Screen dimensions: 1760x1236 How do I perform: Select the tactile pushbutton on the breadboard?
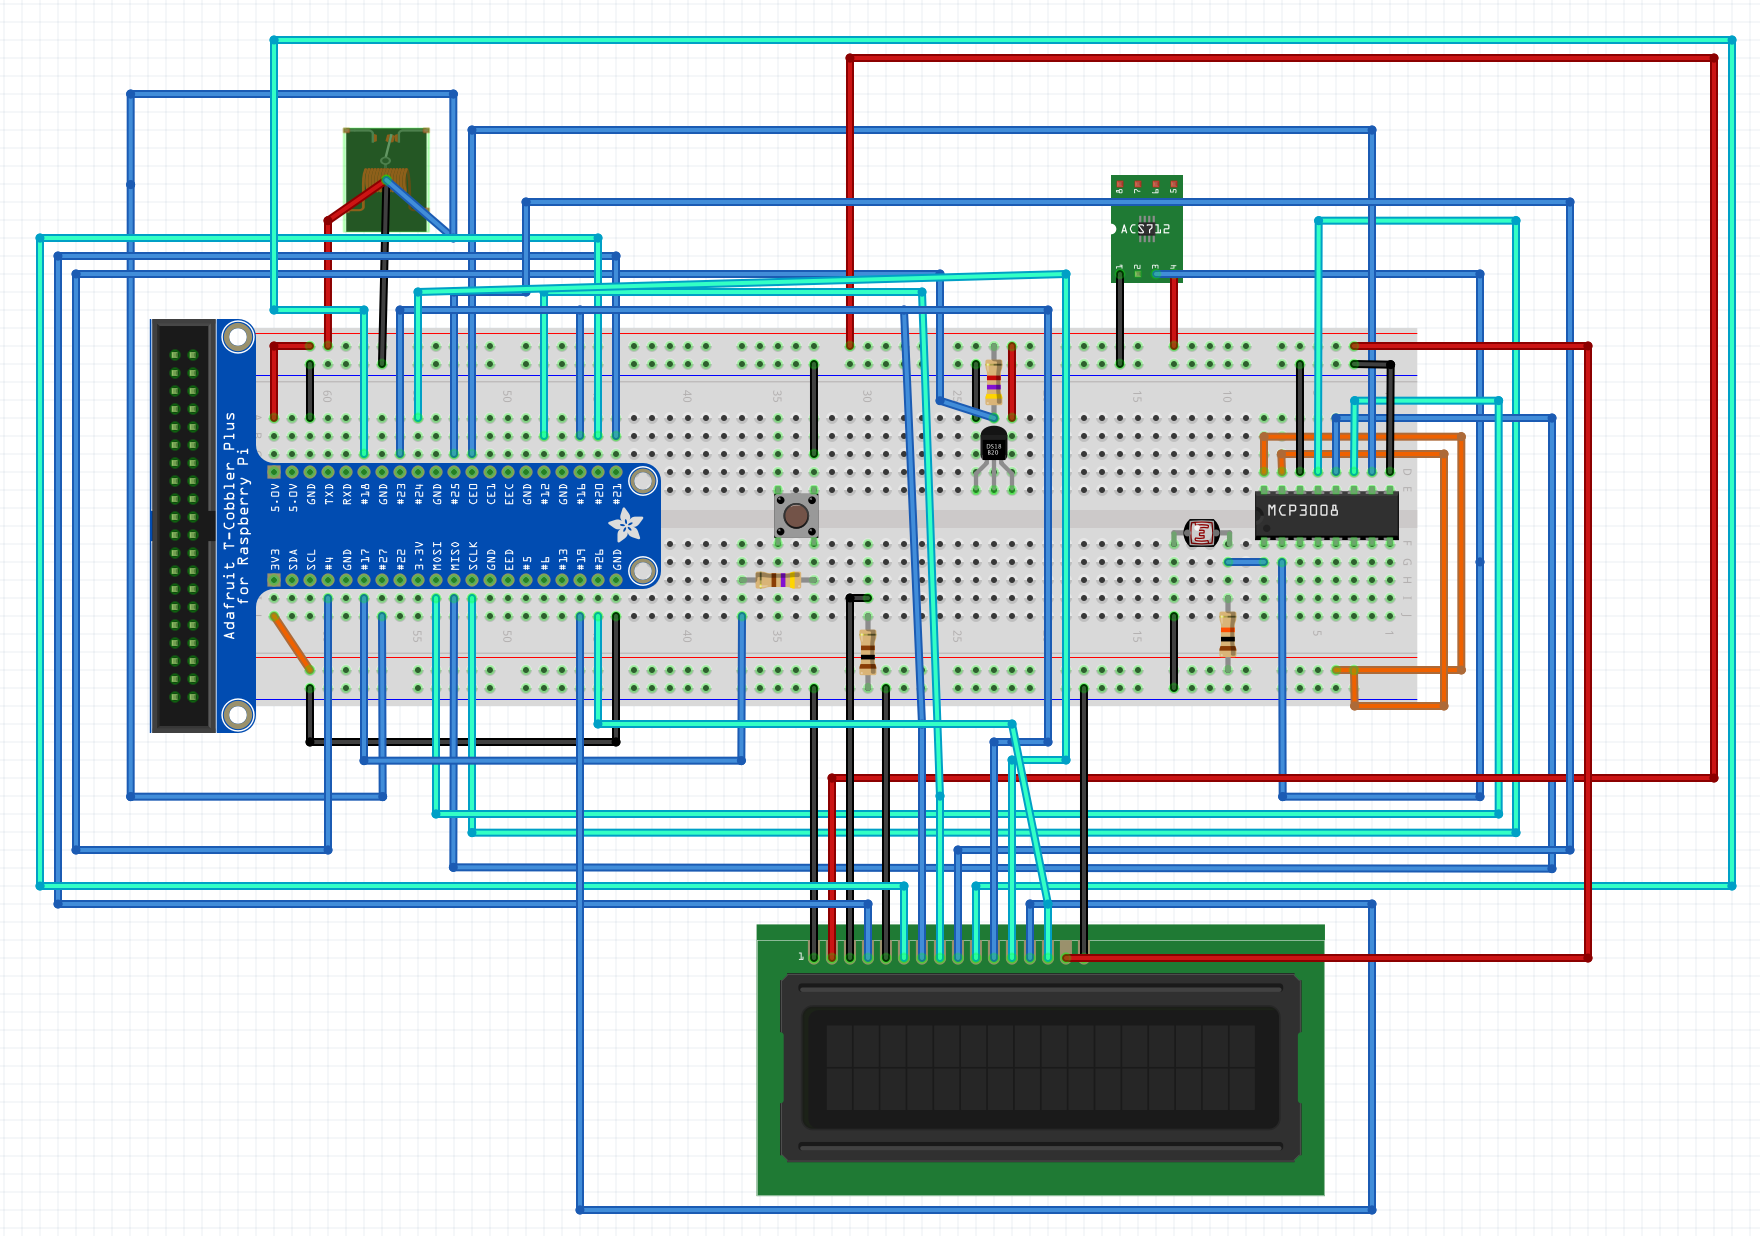(796, 515)
